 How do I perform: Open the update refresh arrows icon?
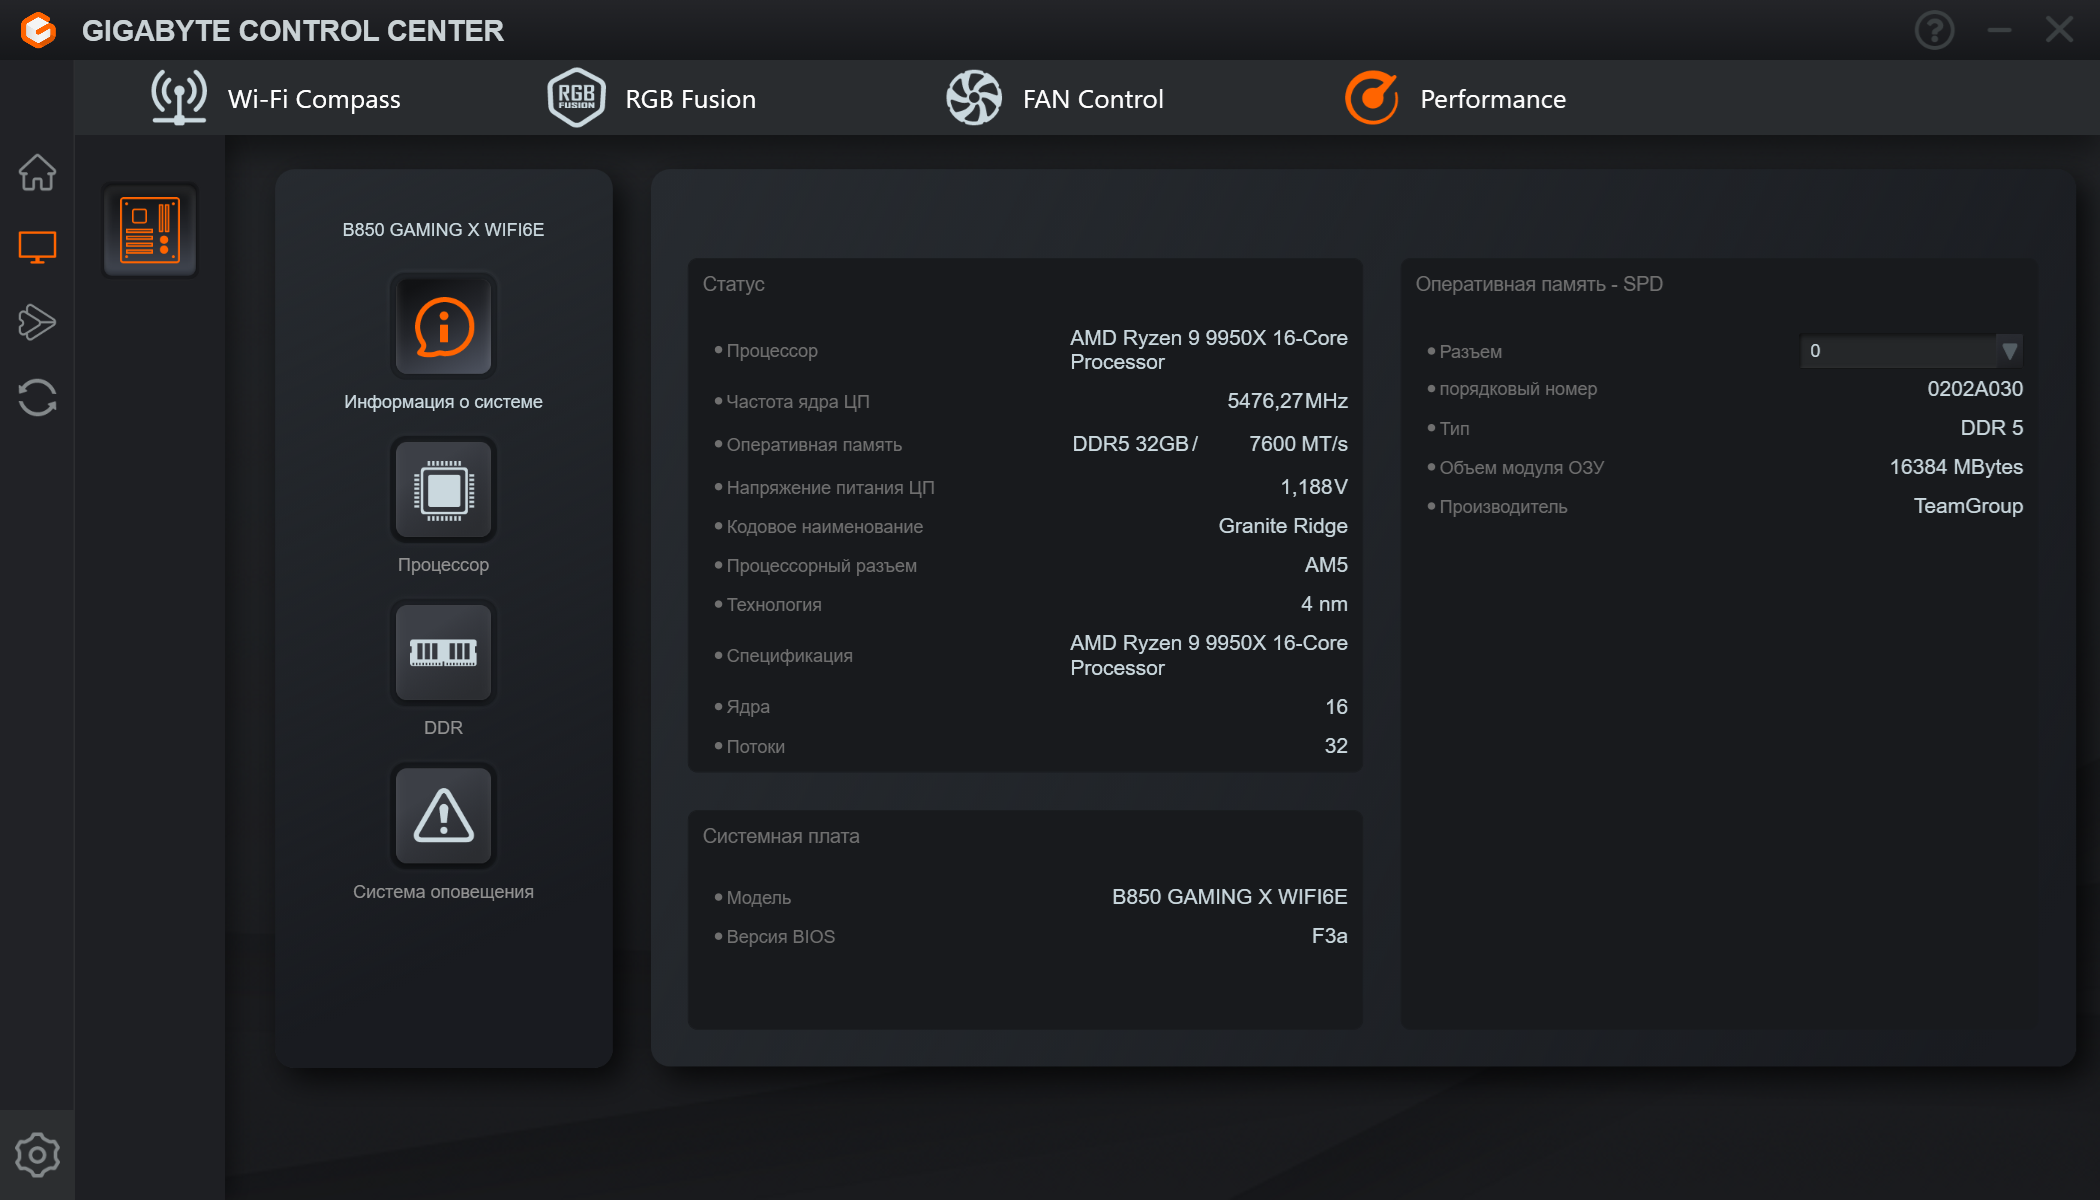coord(37,397)
